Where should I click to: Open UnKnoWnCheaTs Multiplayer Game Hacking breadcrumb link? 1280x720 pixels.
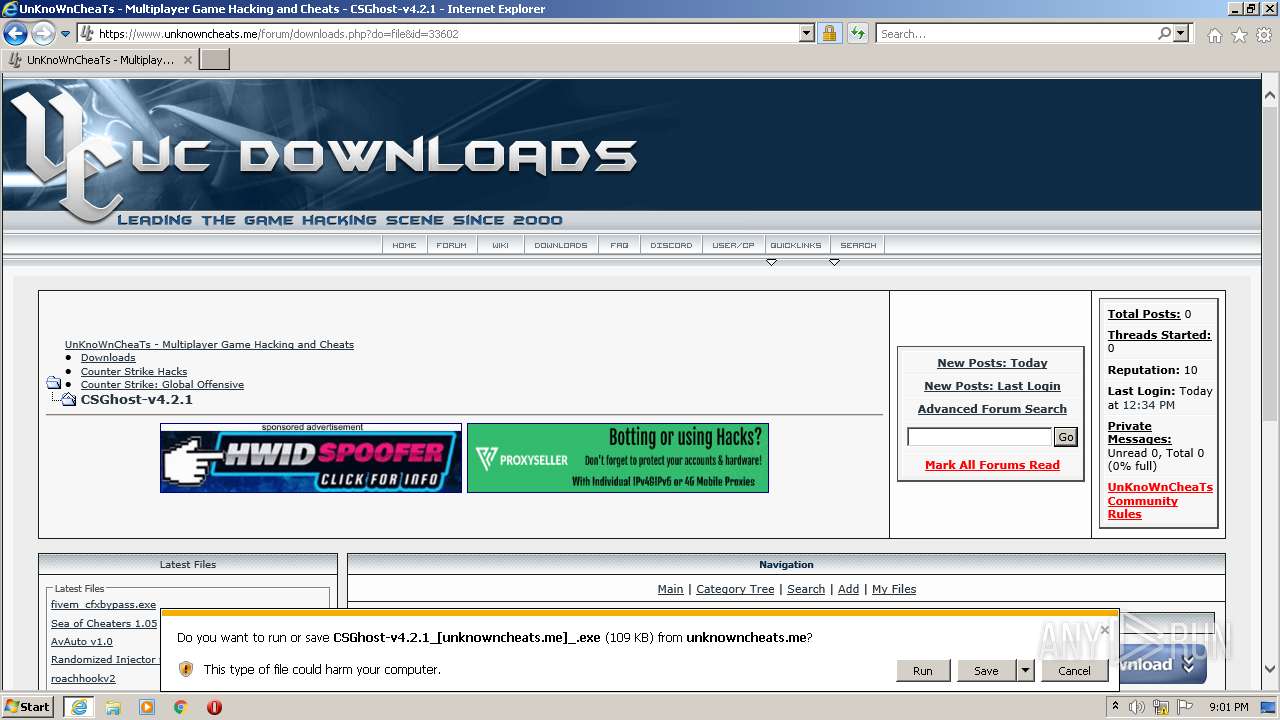[x=209, y=344]
